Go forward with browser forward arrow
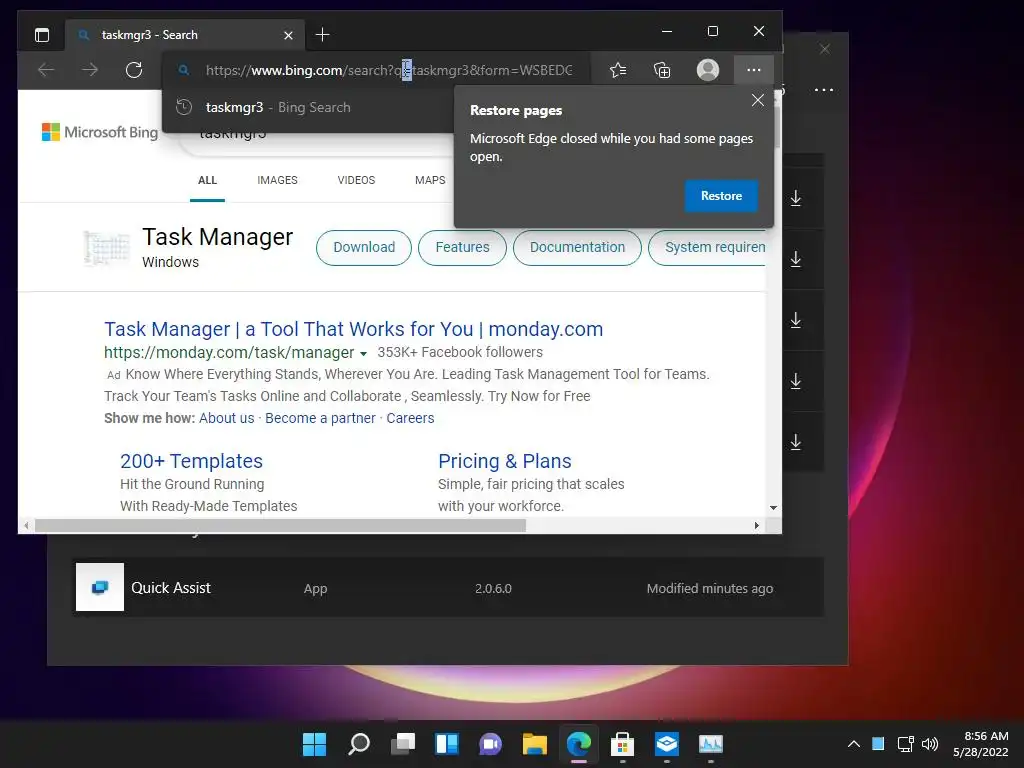The height and width of the screenshot is (768, 1024). 90,70
